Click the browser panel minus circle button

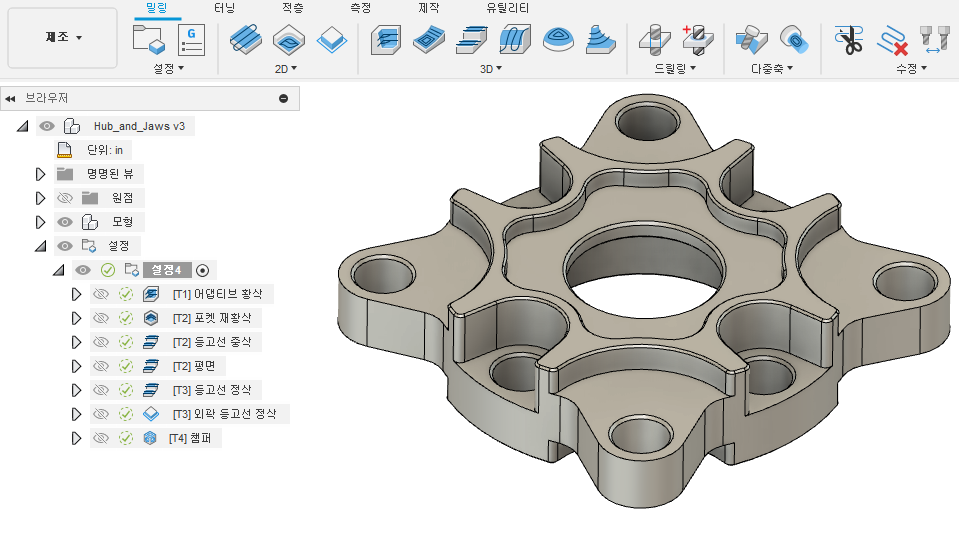coord(283,98)
